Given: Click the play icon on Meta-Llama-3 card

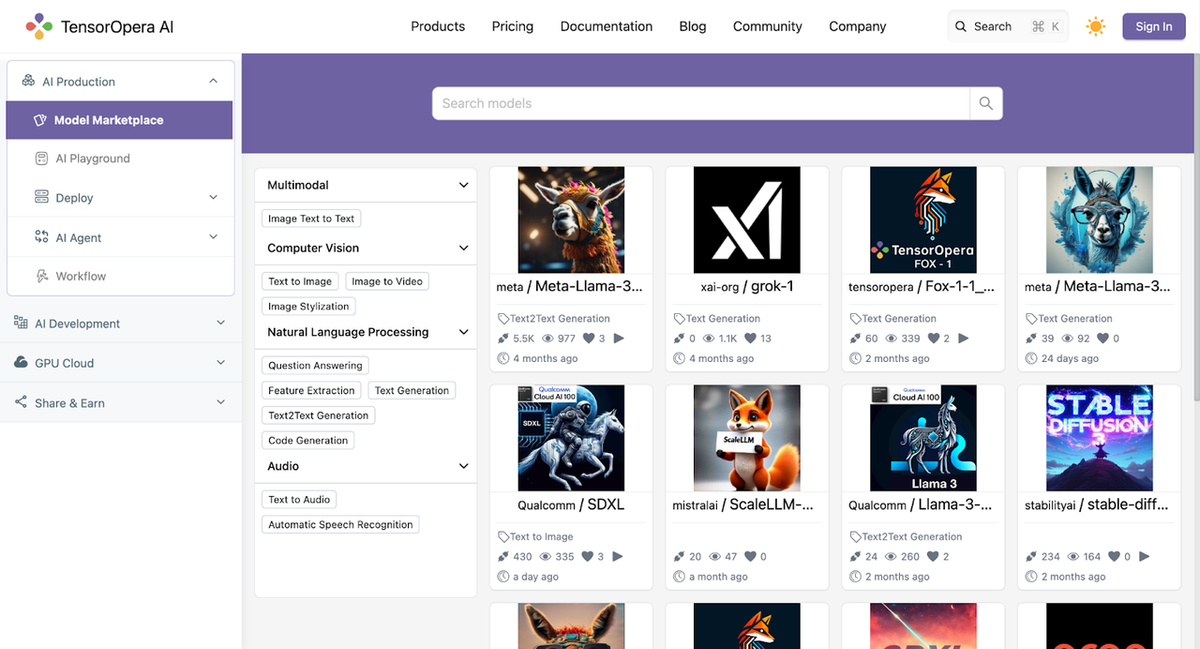Looking at the screenshot, I should click(x=619, y=338).
